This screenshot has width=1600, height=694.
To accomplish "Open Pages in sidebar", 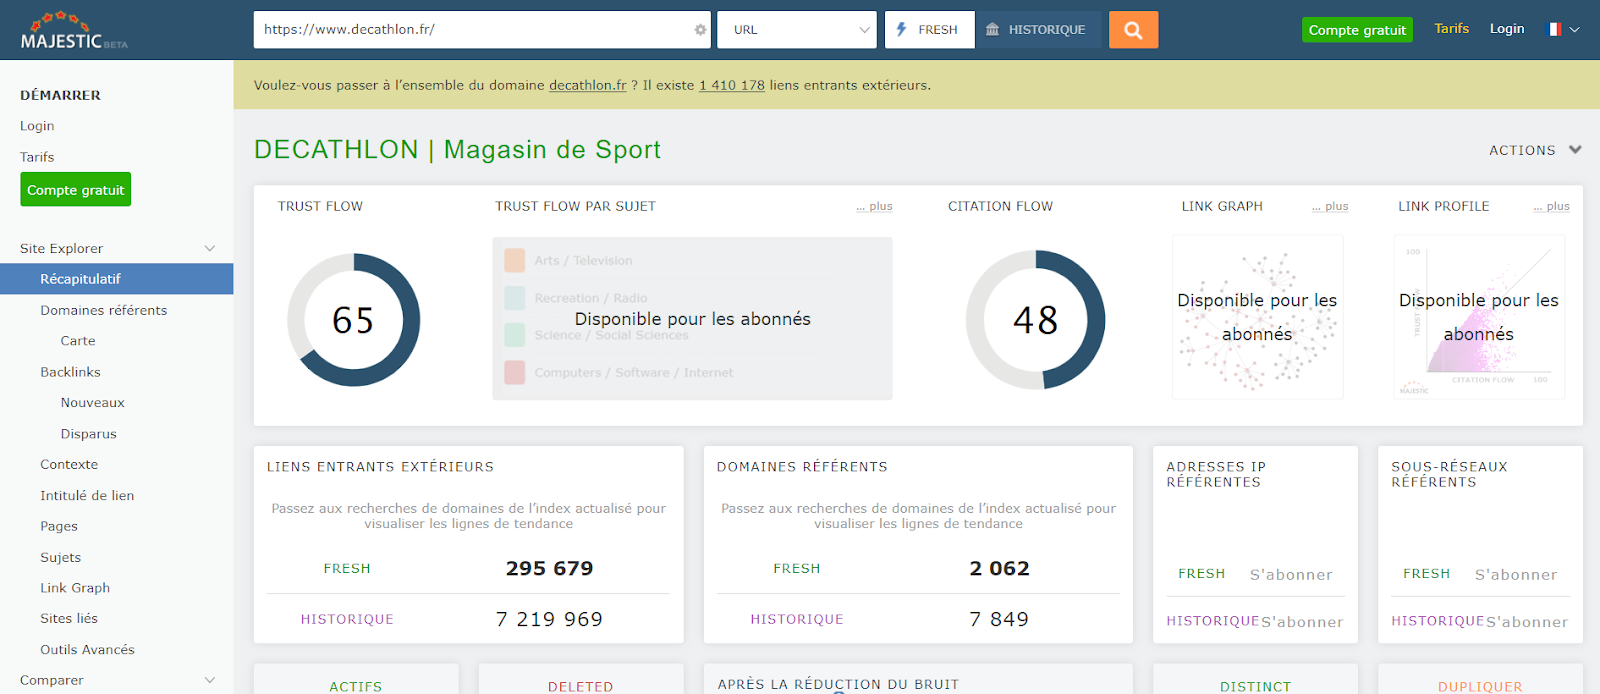I will (x=59, y=527).
